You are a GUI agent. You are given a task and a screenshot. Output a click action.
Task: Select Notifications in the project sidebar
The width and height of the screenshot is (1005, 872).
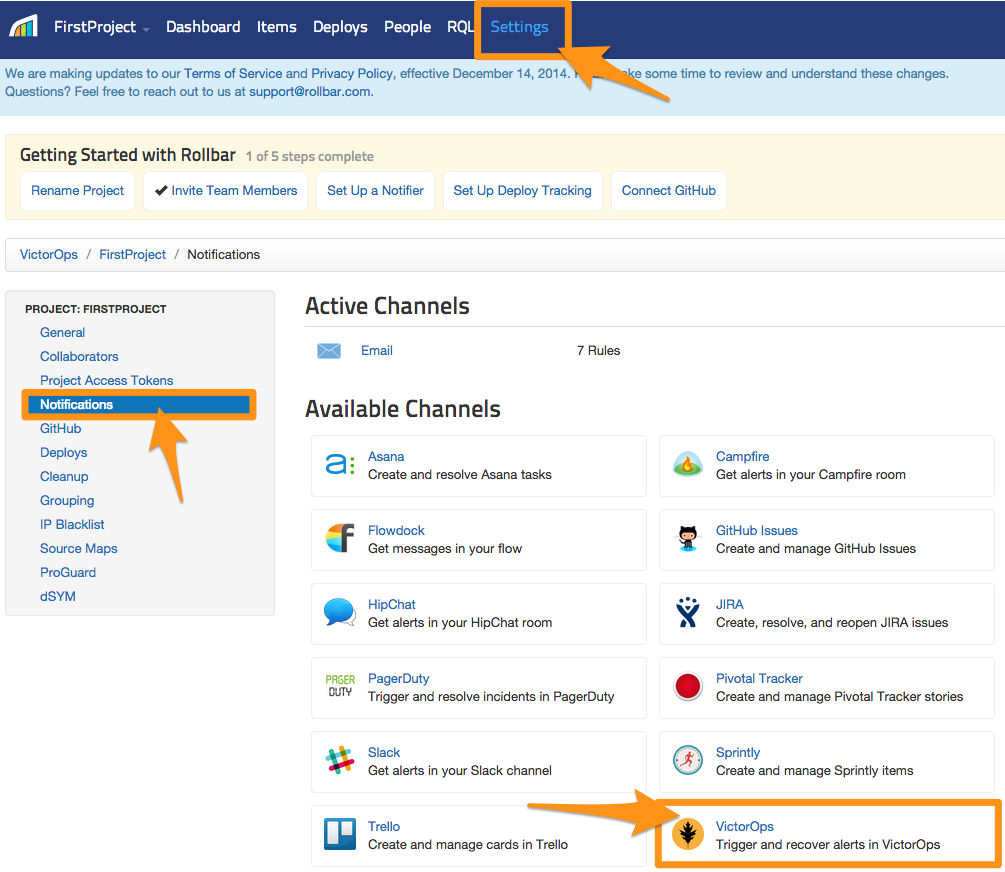tap(76, 404)
